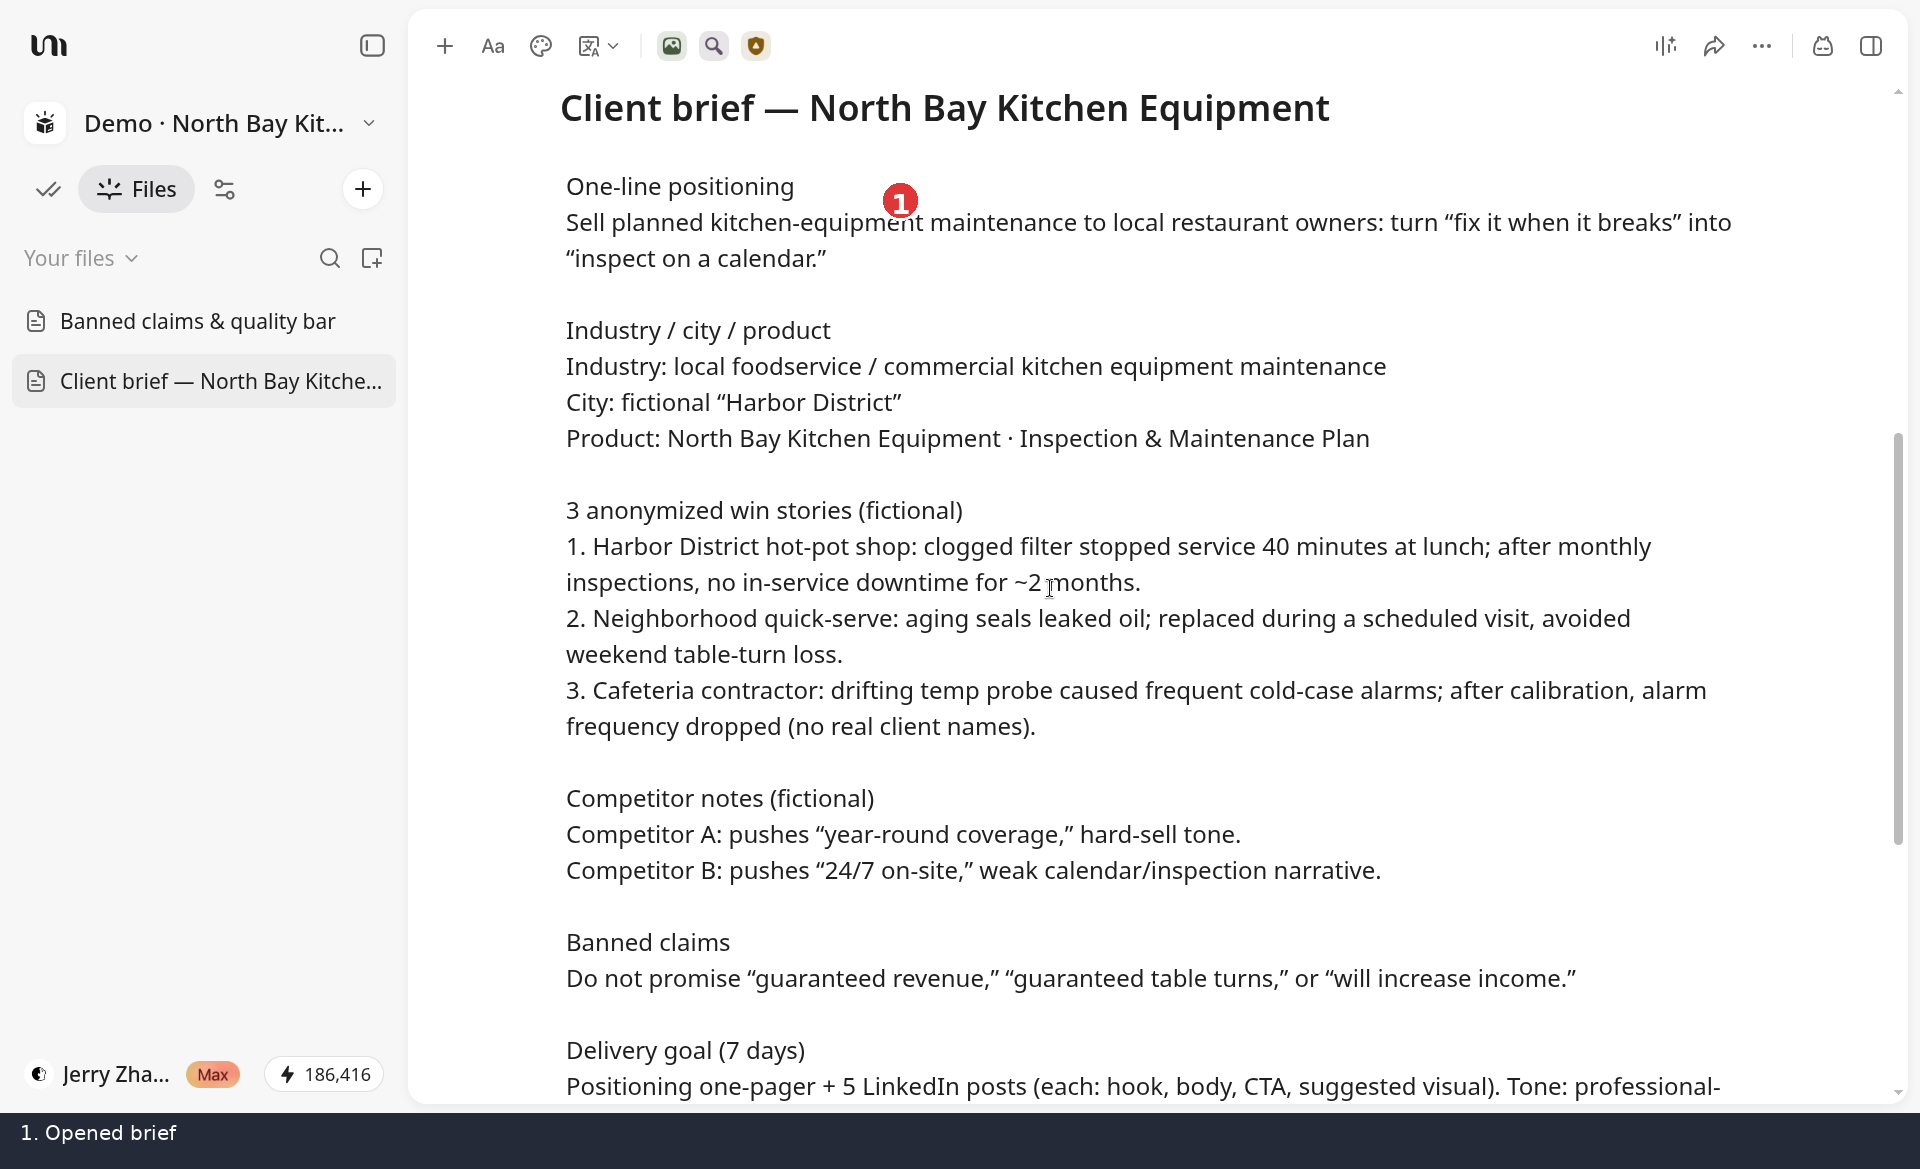Viewport: 1920px width, 1169px height.
Task: Open the AI assistant cat icon
Action: click(1823, 46)
